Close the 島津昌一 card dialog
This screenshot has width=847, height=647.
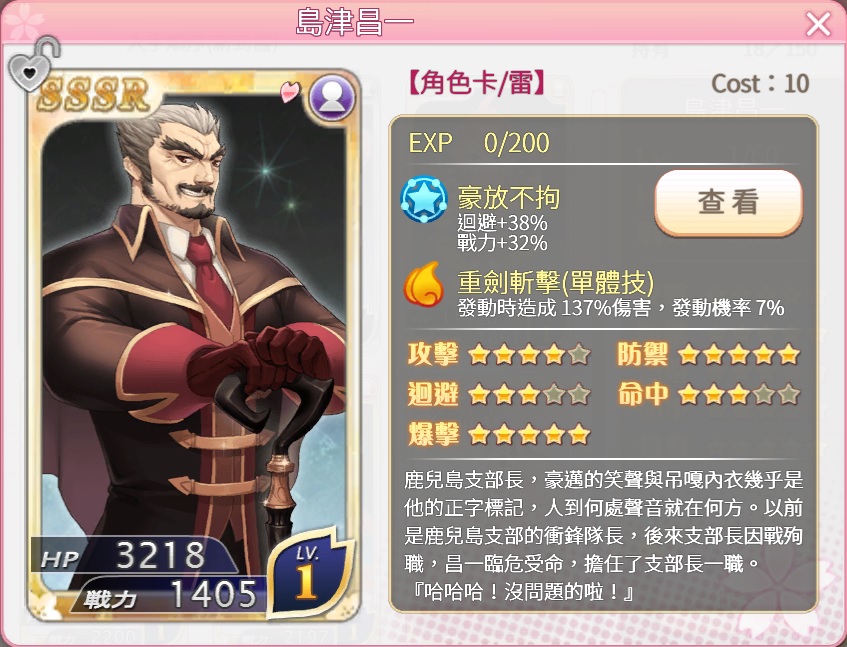point(818,24)
